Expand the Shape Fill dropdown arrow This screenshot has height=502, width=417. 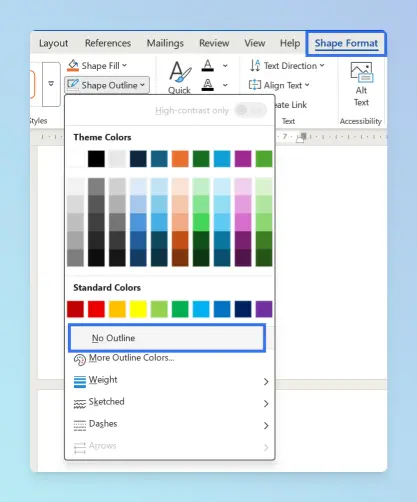(125, 65)
